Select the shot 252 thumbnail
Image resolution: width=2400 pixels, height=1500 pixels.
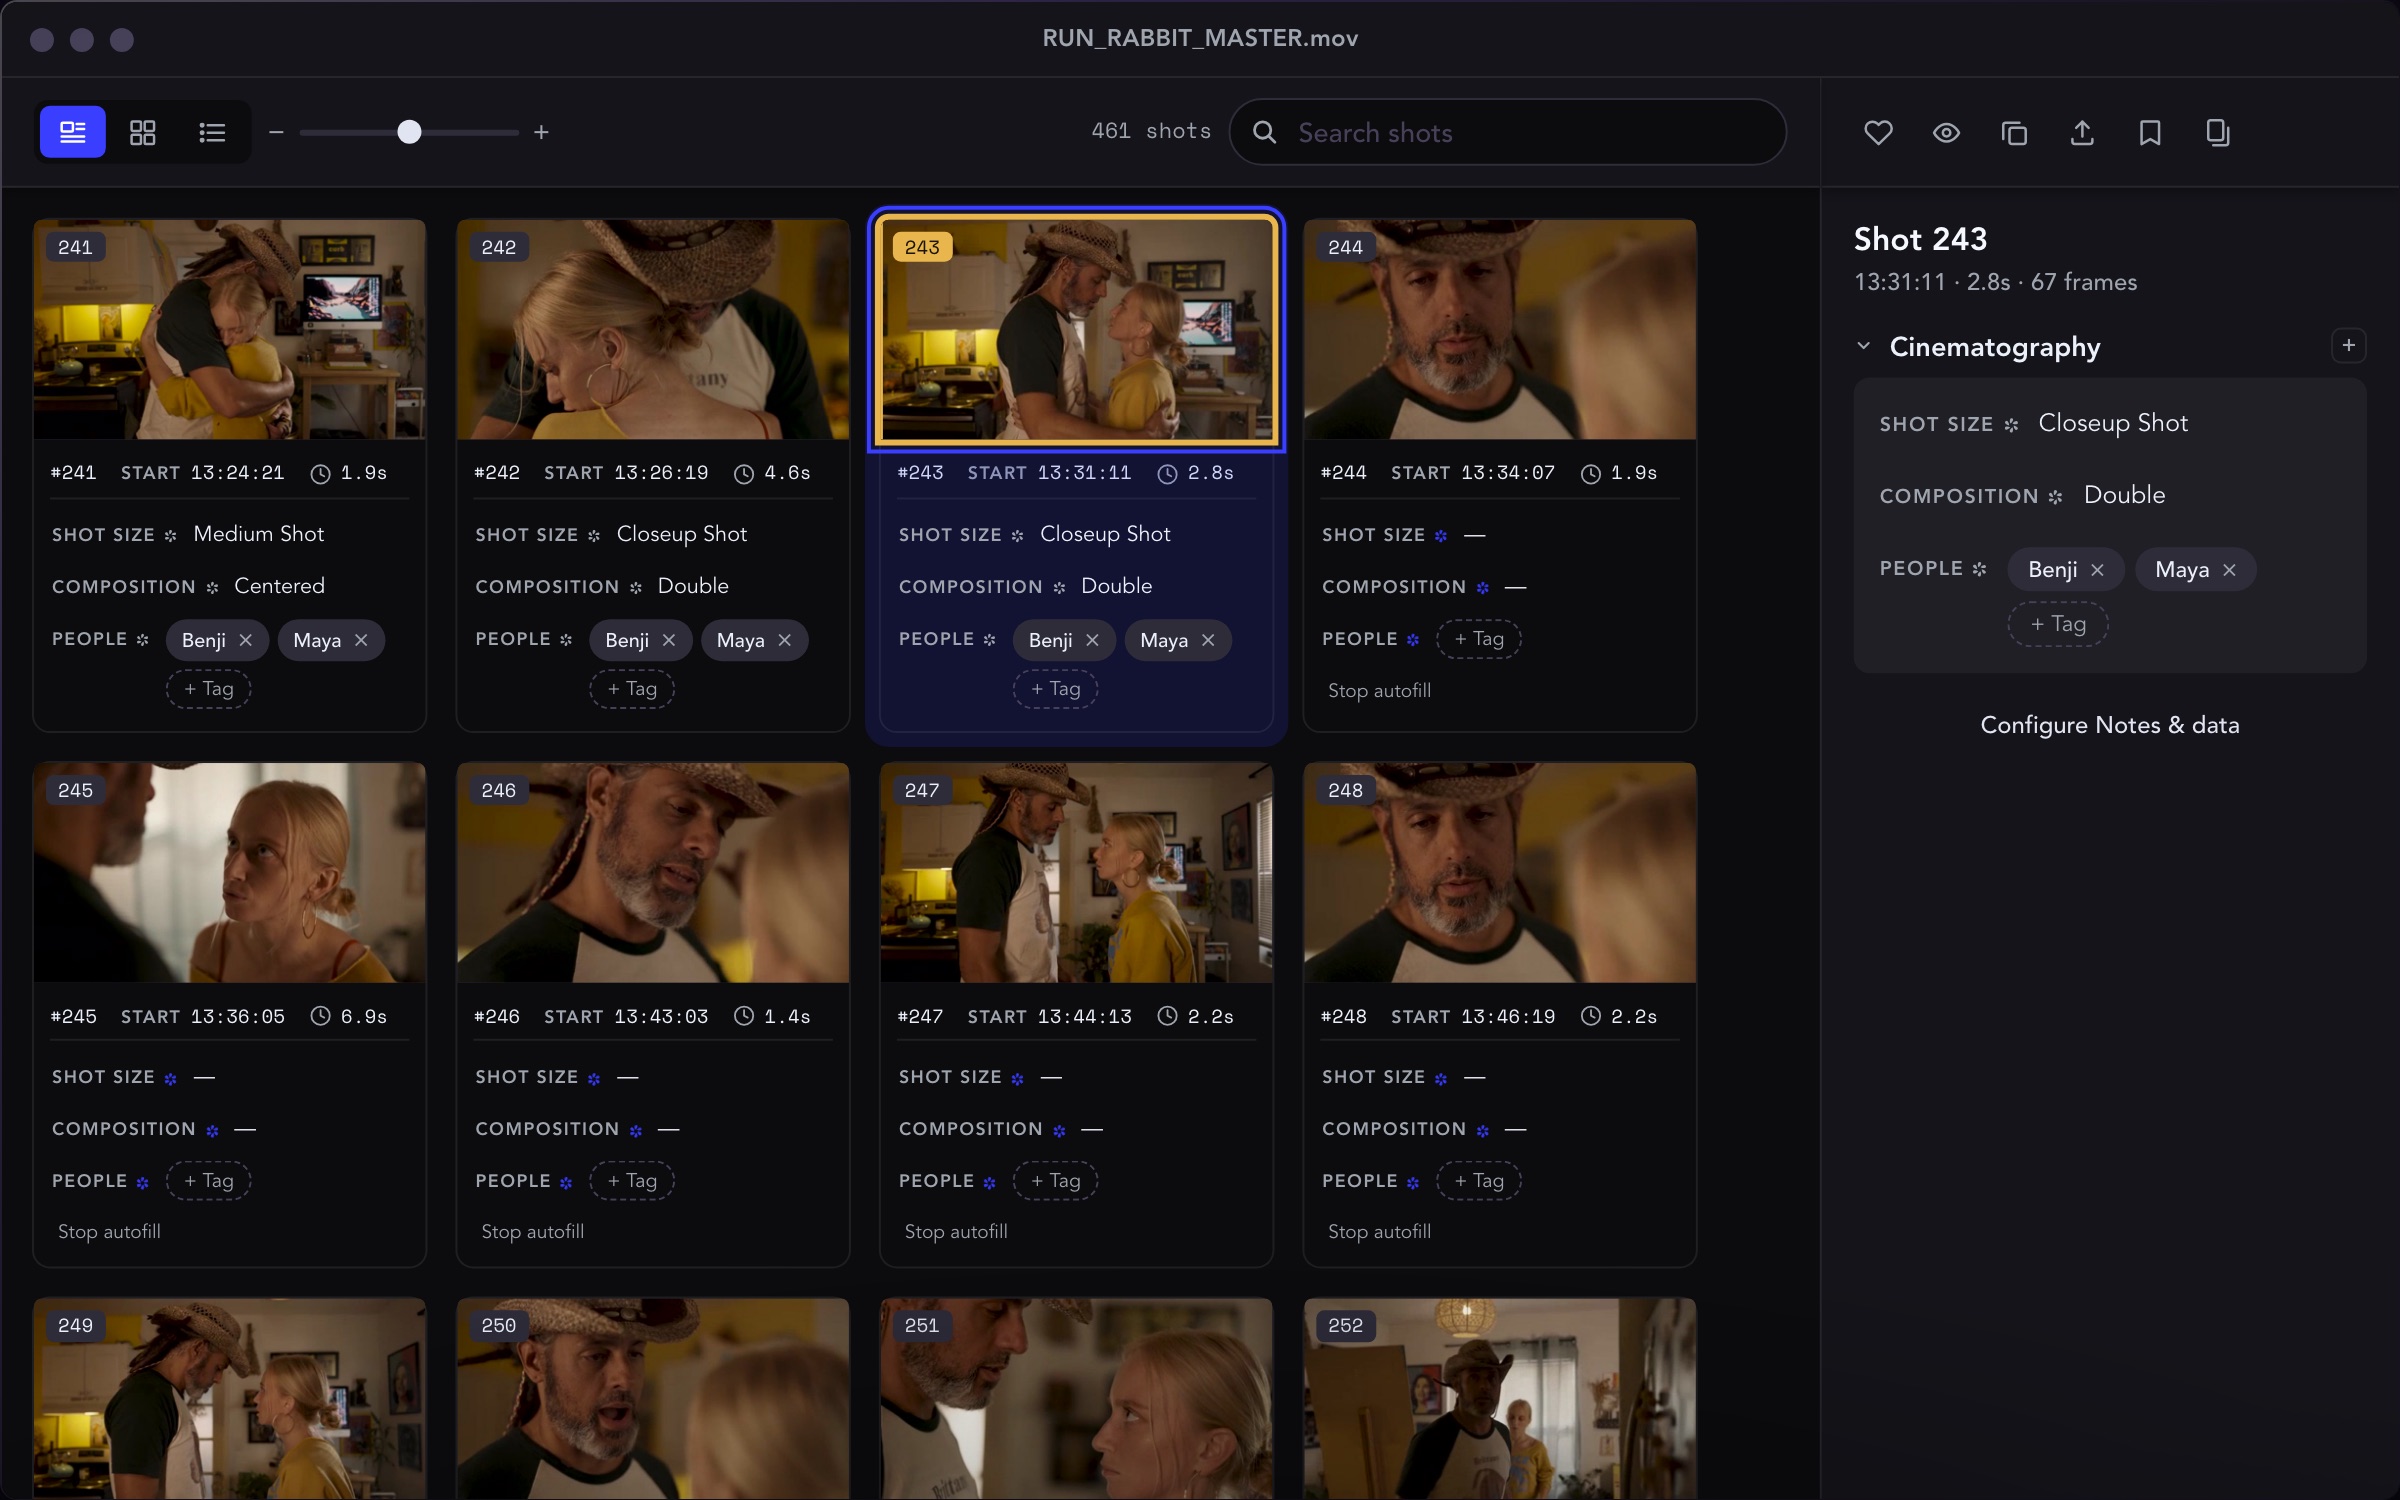click(1500, 1398)
